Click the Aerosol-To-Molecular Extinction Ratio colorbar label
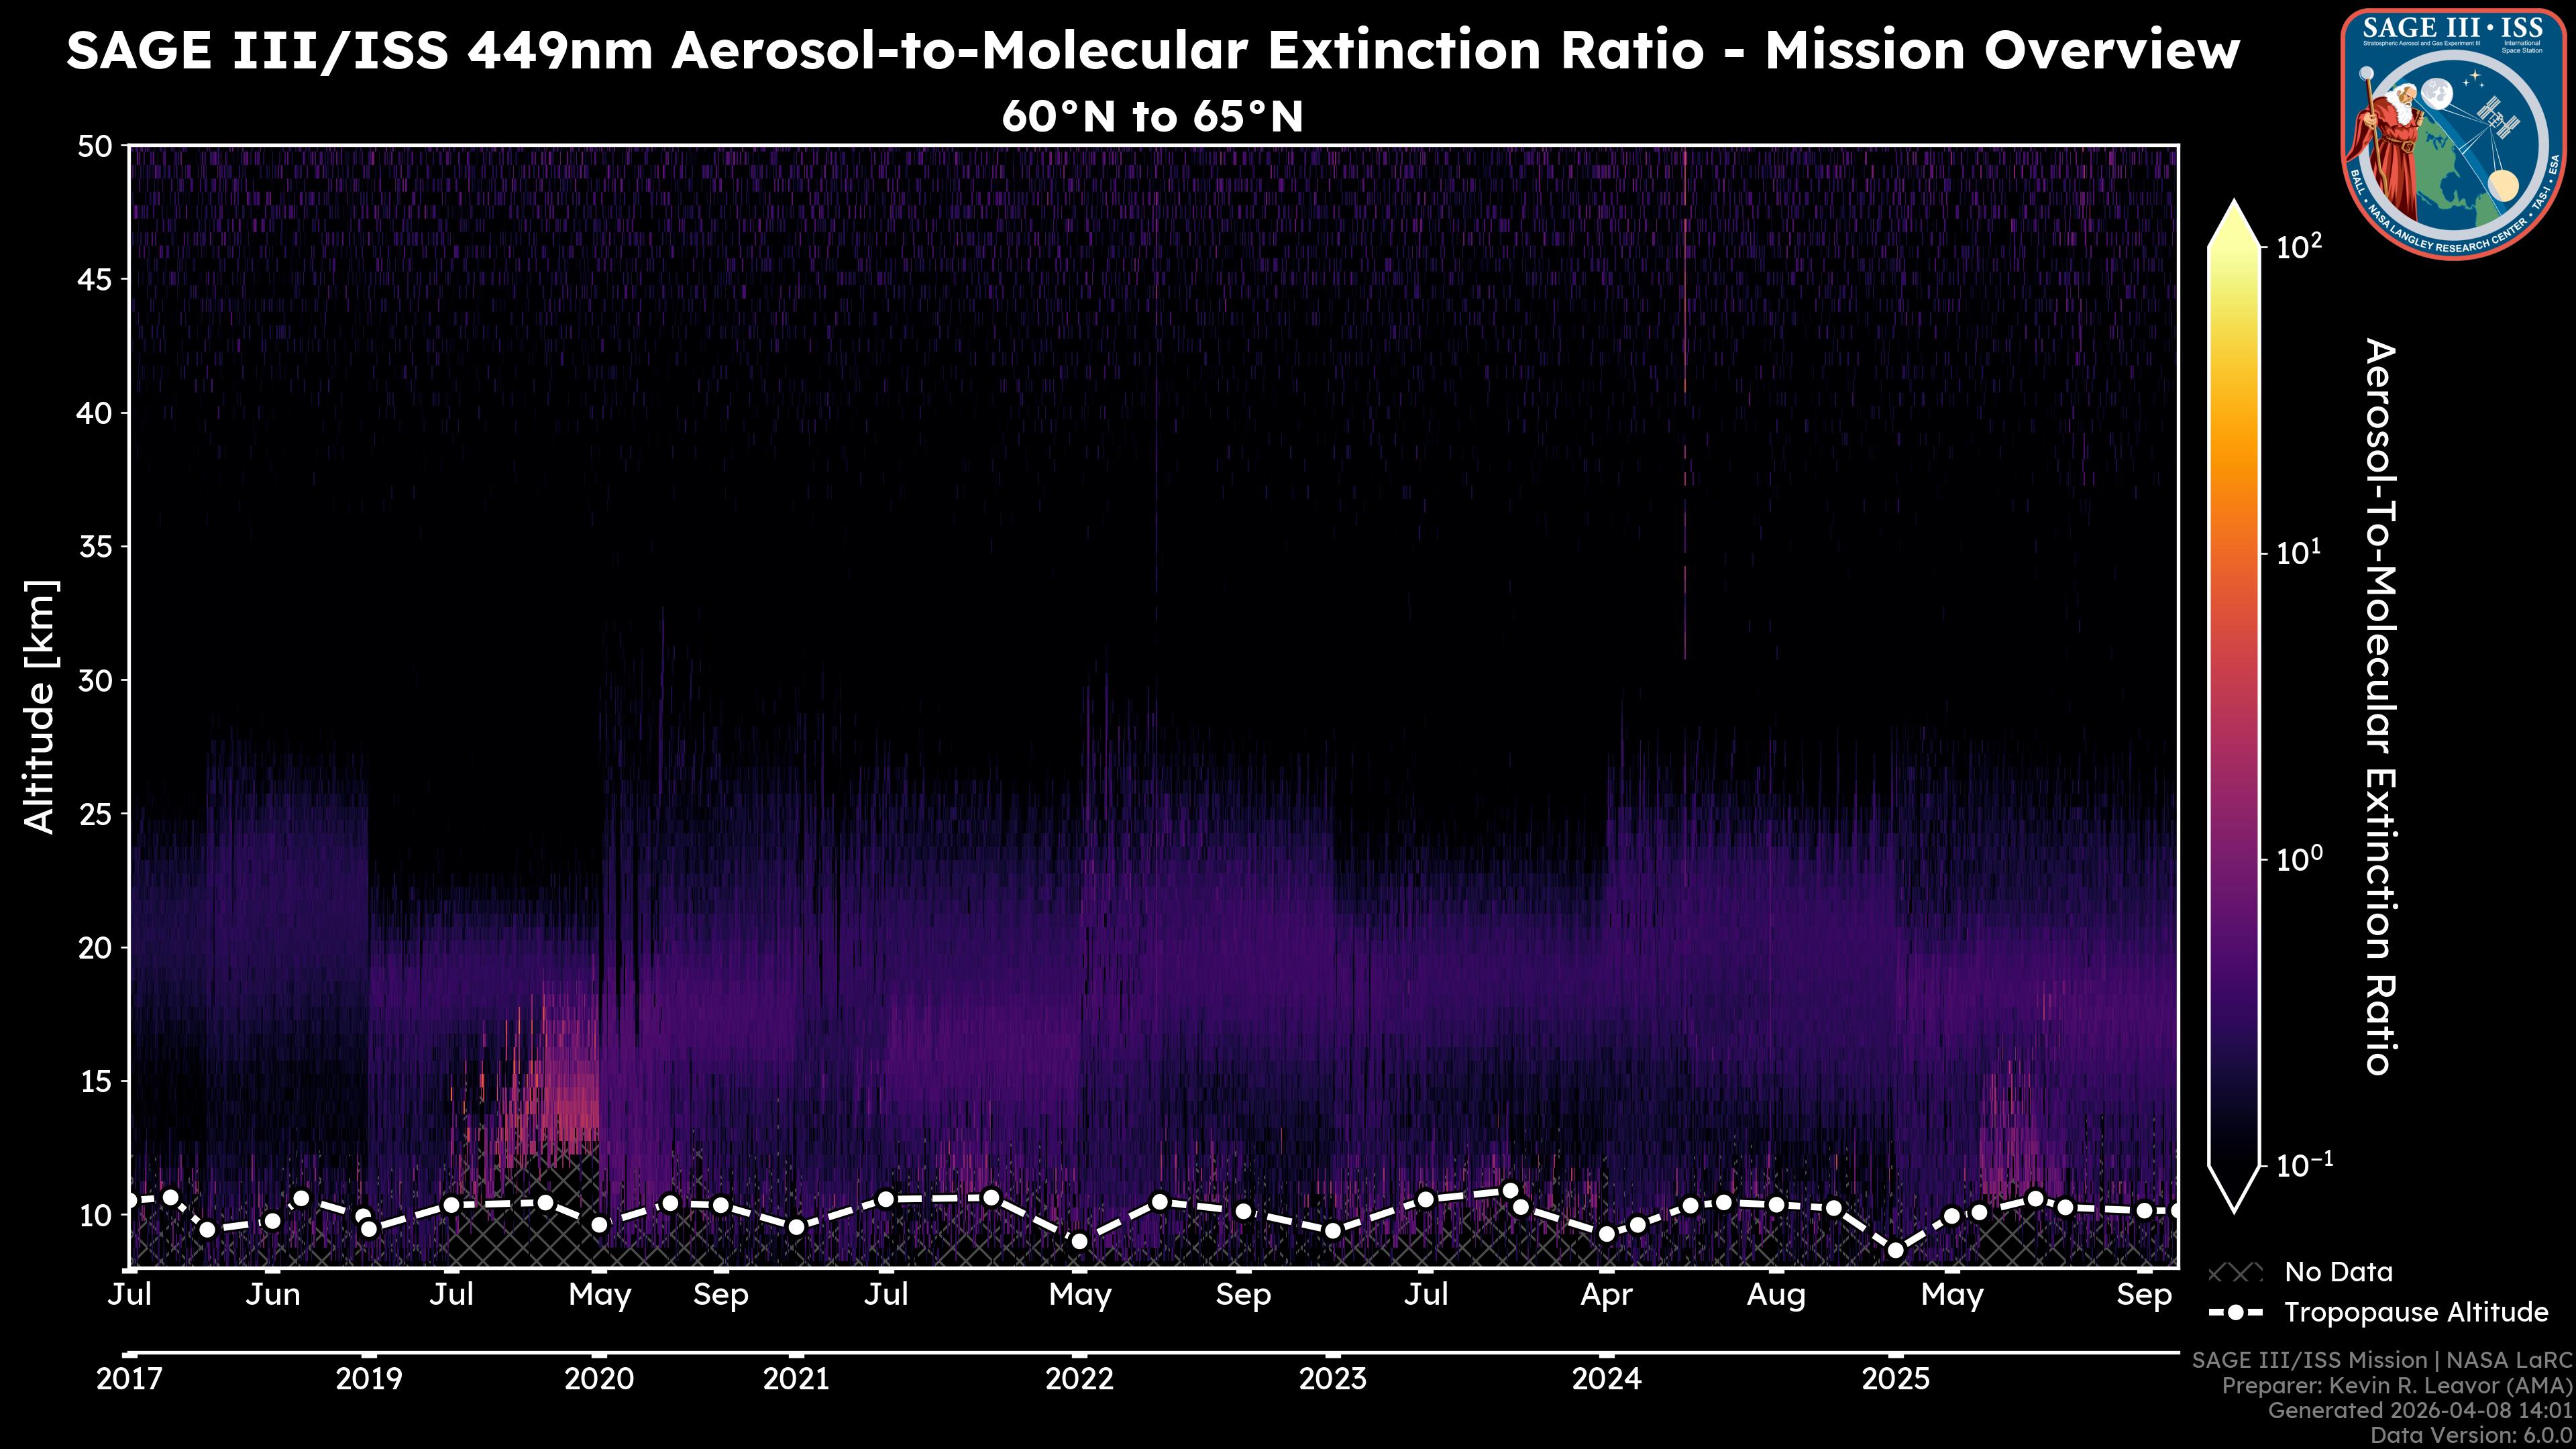The image size is (2576, 1449). (x=2380, y=706)
